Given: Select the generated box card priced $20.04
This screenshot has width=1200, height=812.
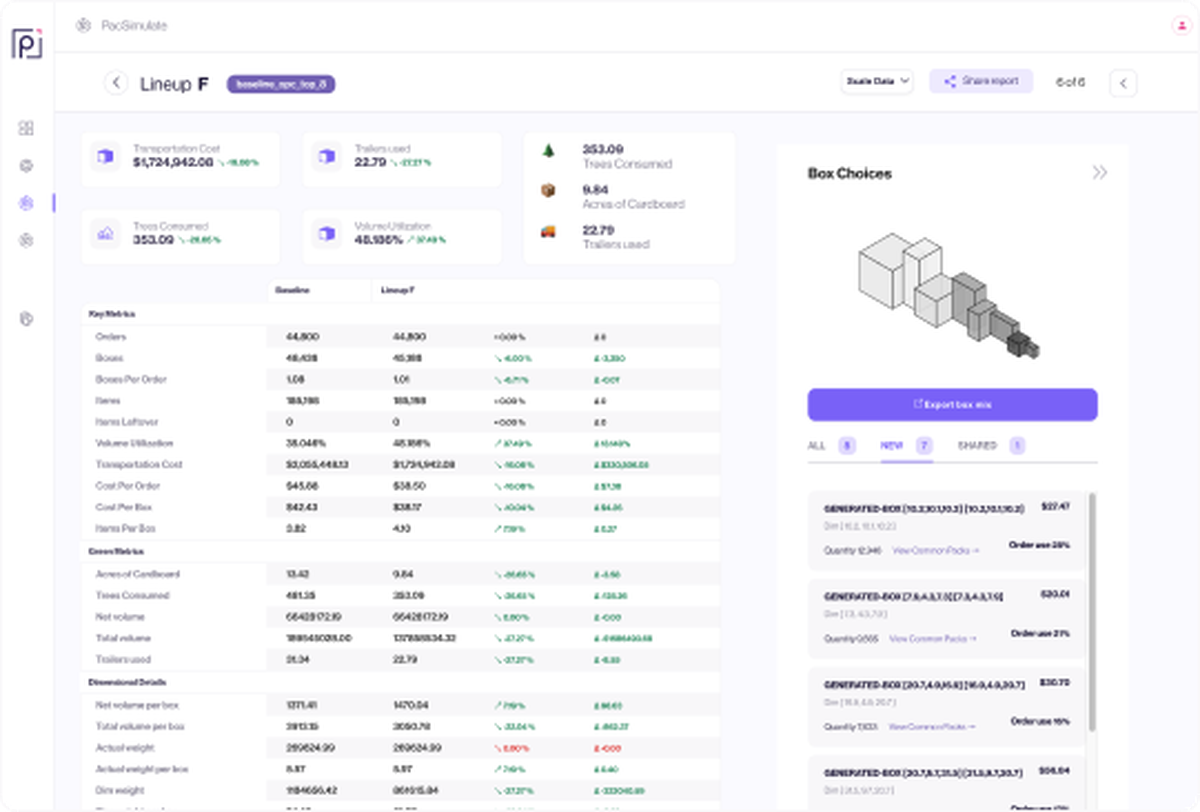Looking at the screenshot, I should pyautogui.click(x=946, y=617).
